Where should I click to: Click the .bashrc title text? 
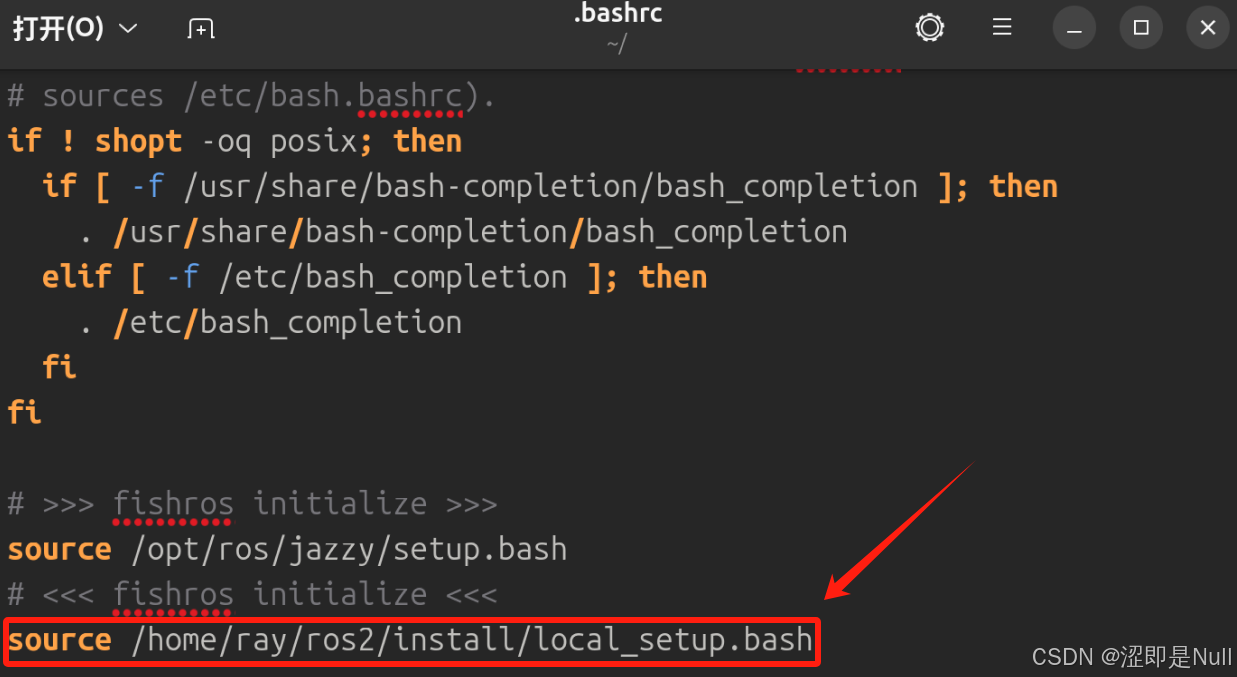tap(618, 14)
